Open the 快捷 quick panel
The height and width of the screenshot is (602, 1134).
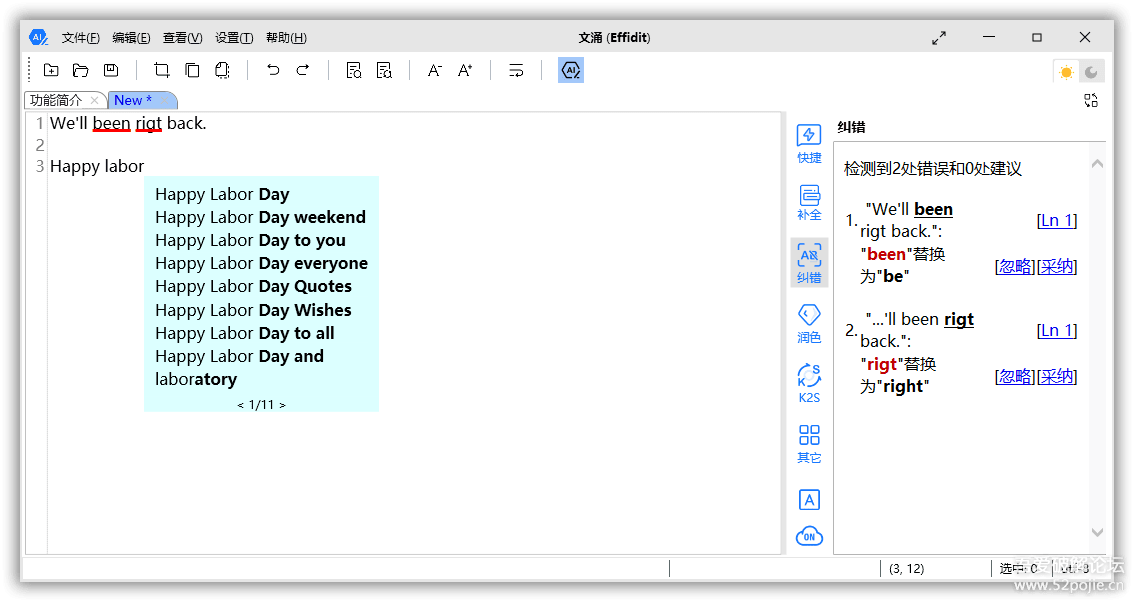[x=809, y=144]
